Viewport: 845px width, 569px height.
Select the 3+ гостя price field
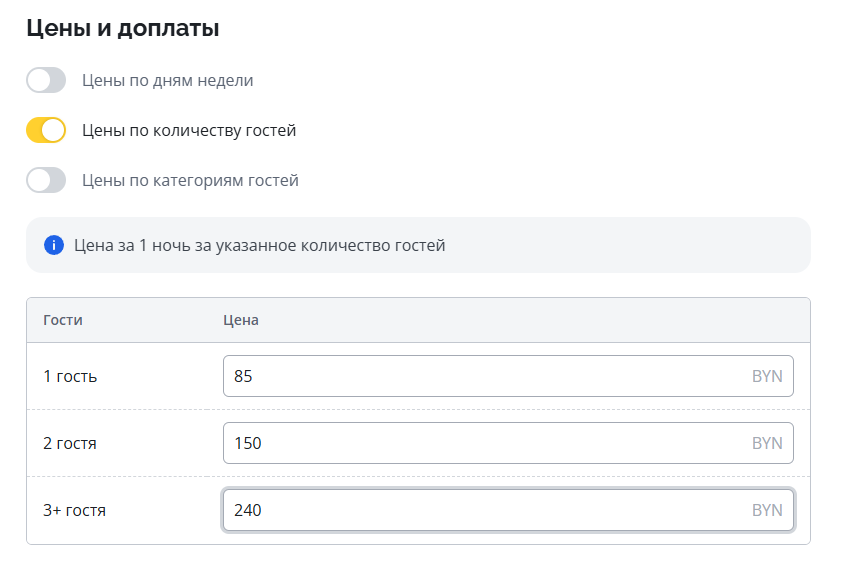tap(480, 510)
